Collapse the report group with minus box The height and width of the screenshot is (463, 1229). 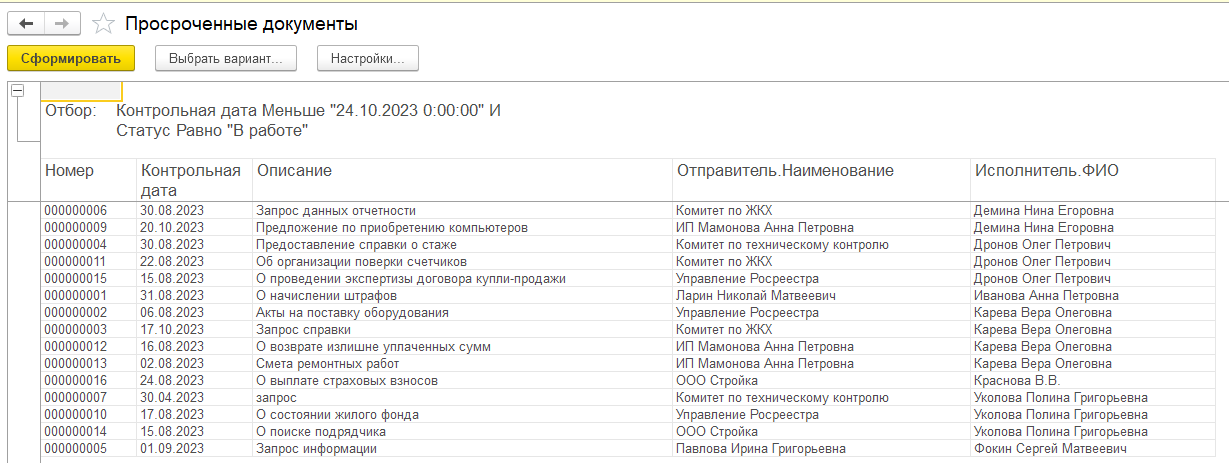(x=17, y=91)
